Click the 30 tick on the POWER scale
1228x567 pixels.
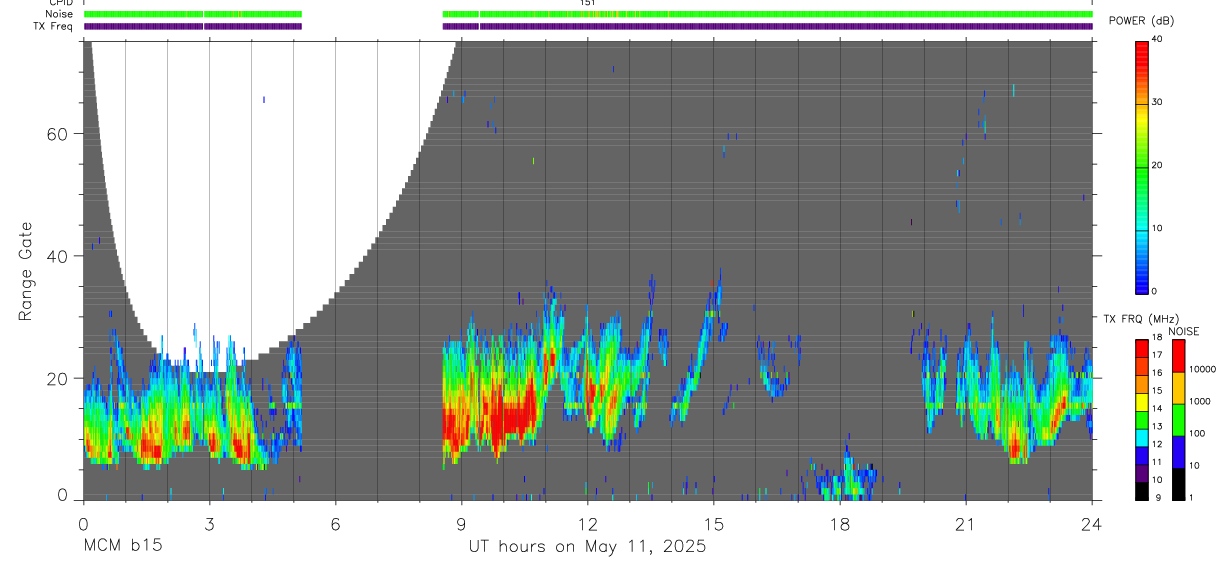tap(1158, 102)
